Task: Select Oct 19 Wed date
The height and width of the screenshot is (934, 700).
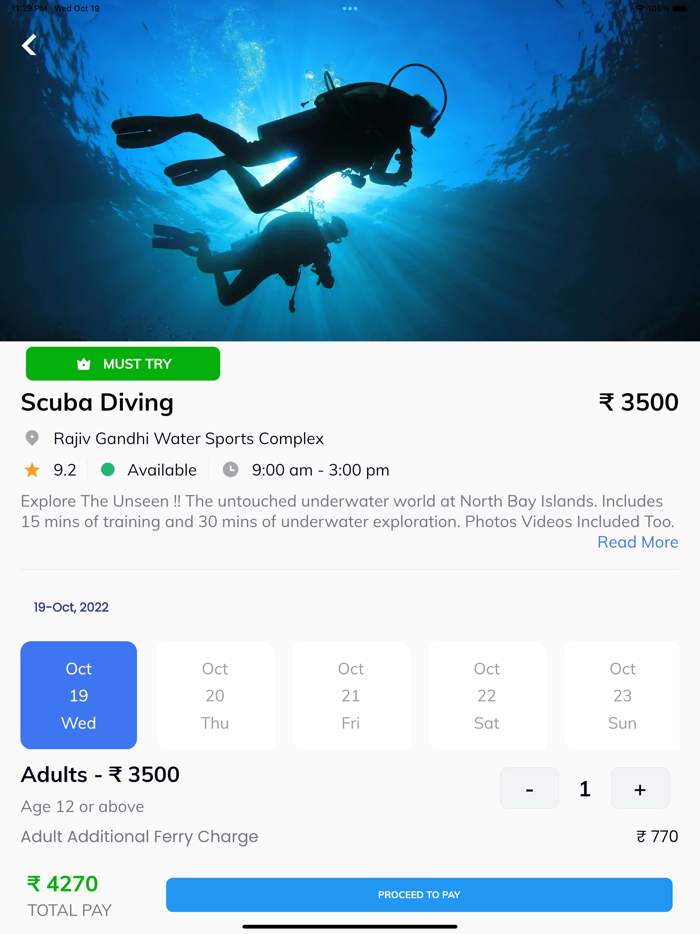Action: [x=79, y=695]
